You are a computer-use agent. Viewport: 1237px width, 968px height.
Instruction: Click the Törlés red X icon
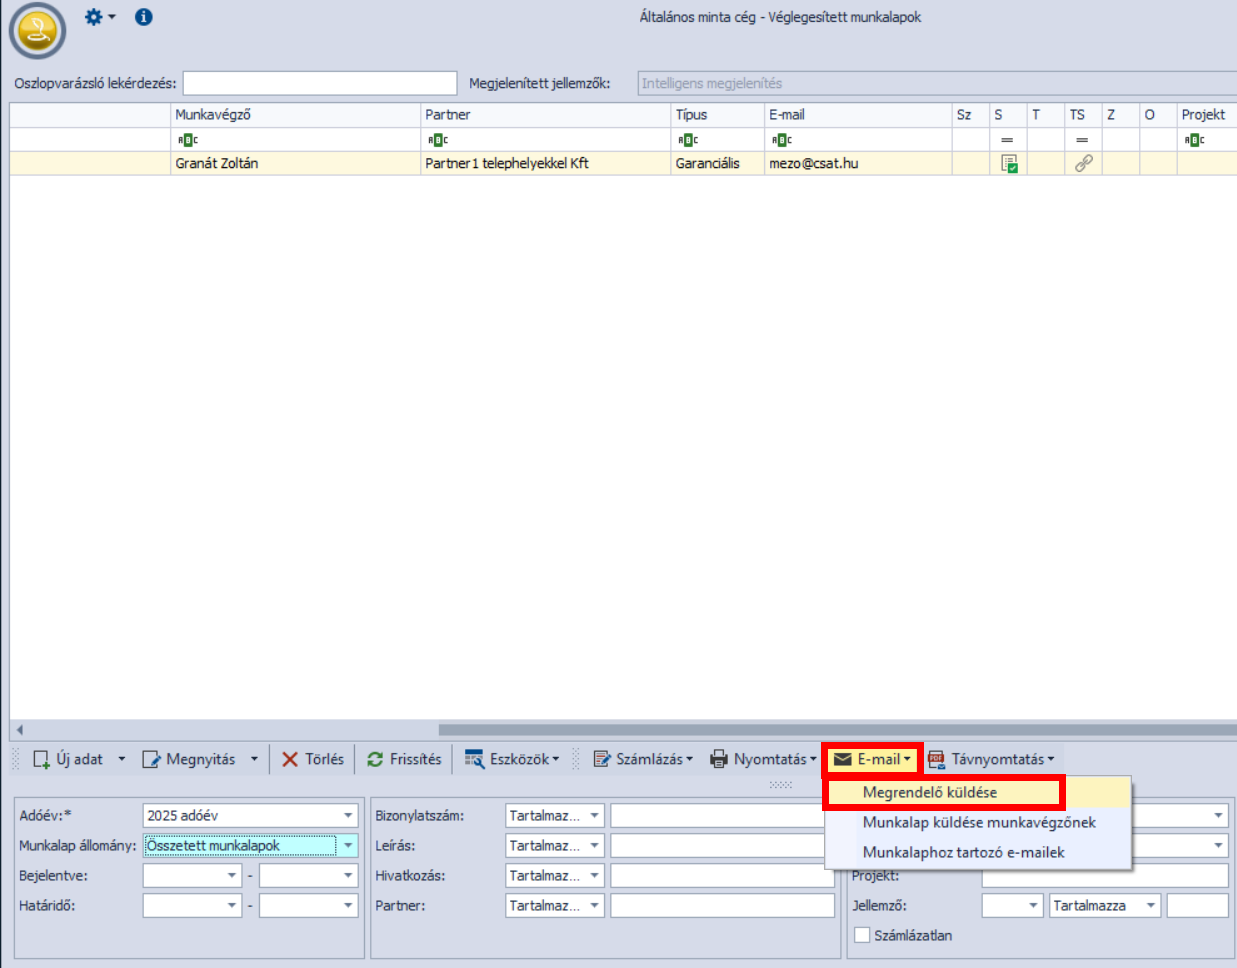[290, 760]
